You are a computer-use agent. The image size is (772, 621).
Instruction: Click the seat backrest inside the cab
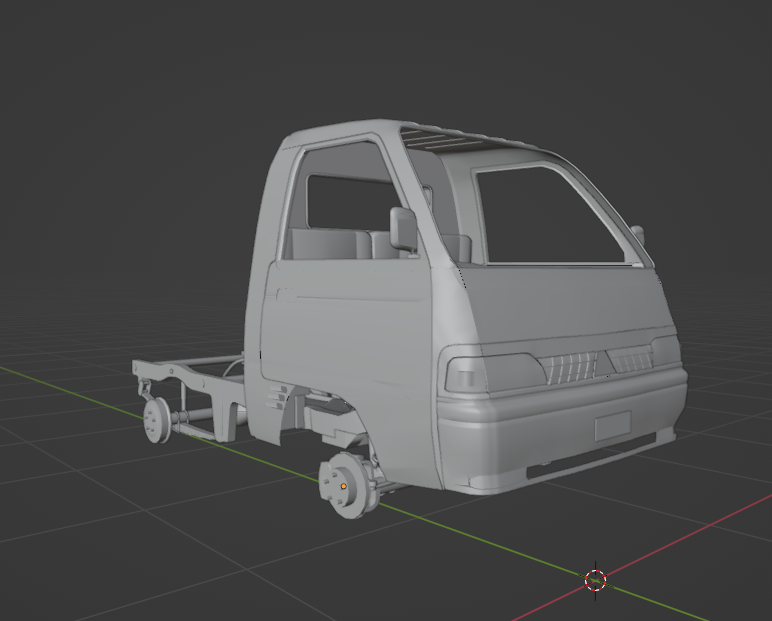coord(329,244)
